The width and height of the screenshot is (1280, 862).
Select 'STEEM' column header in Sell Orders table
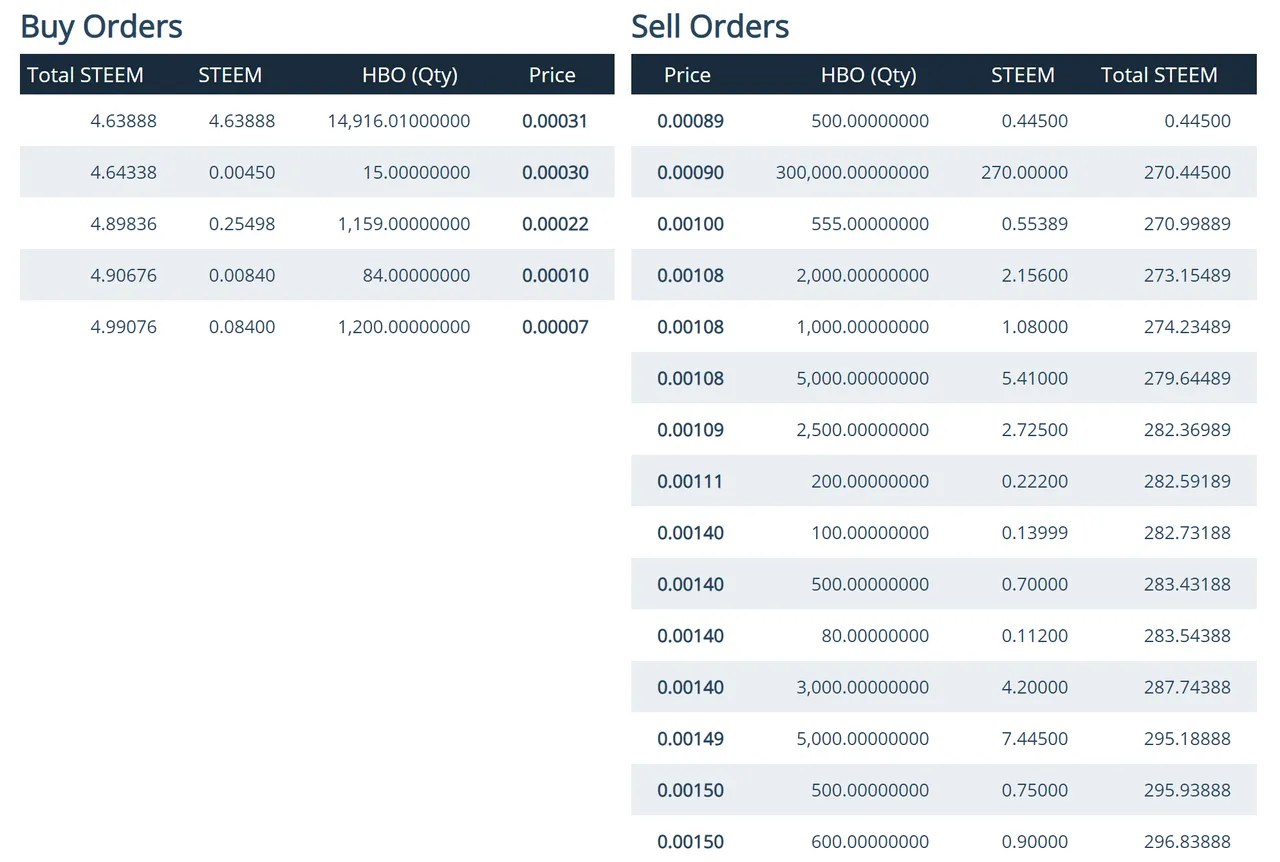tap(1022, 75)
